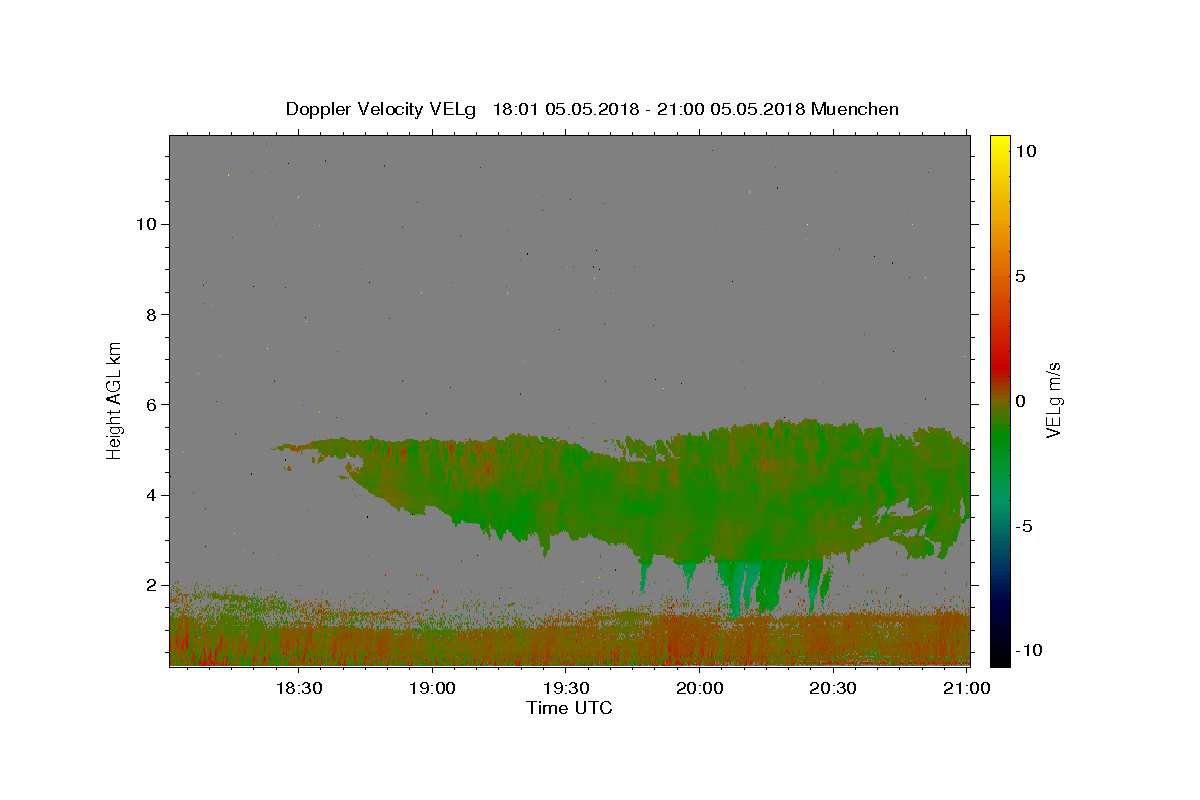Click the station name 'Muenchen' in the title
The height and width of the screenshot is (800, 1200).
coord(855,109)
